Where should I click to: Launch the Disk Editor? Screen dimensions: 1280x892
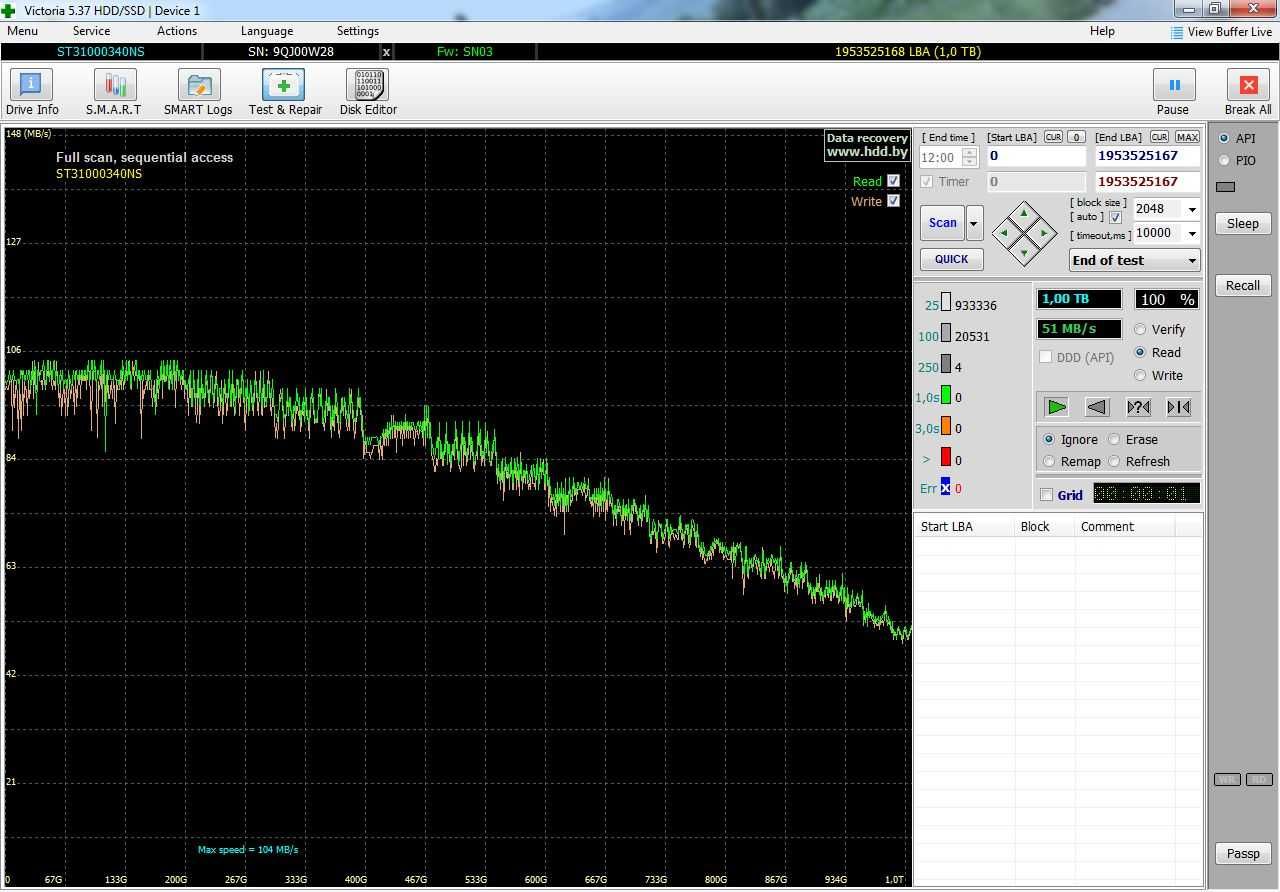tap(368, 93)
